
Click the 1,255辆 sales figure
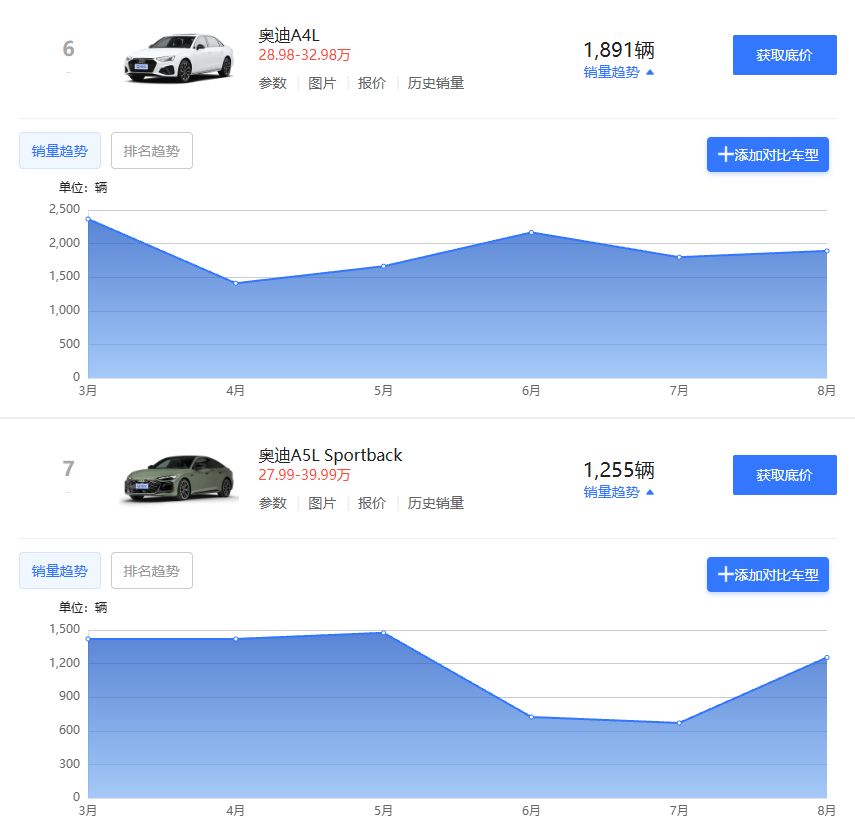point(619,470)
